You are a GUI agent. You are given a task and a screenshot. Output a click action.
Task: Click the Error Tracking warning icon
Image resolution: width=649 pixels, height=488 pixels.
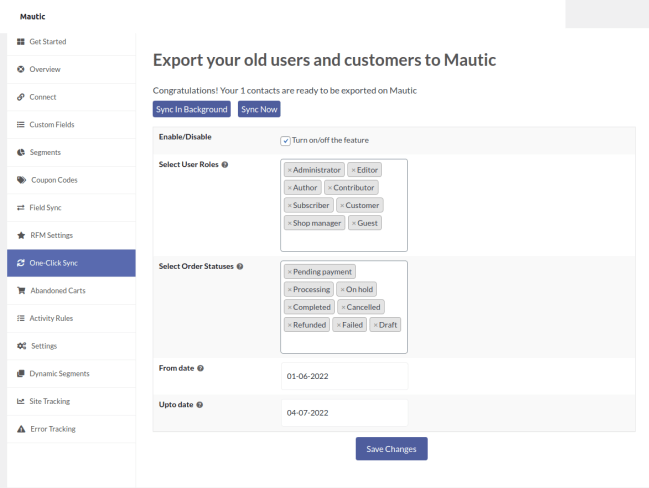[x=21, y=429]
